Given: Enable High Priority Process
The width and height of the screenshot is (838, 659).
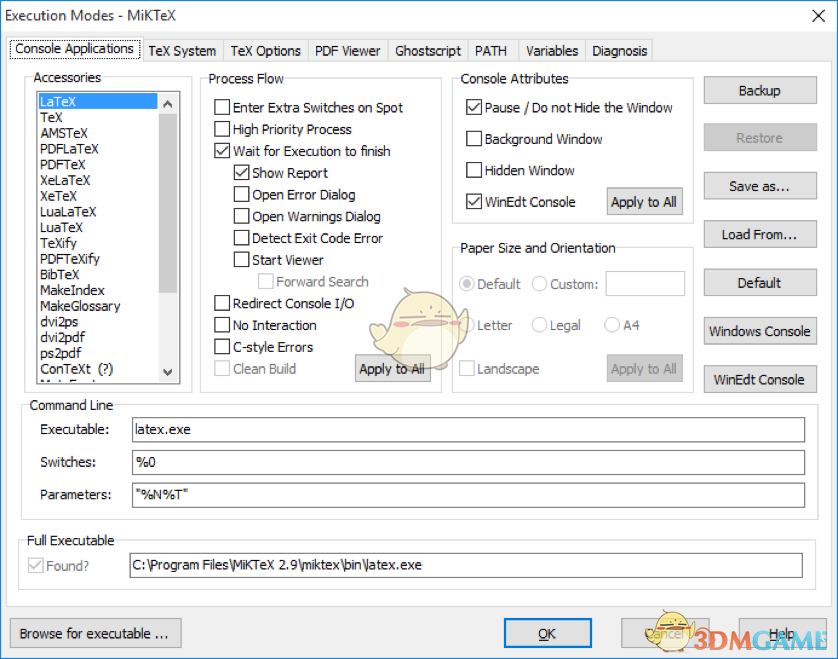Looking at the screenshot, I should click(222, 129).
